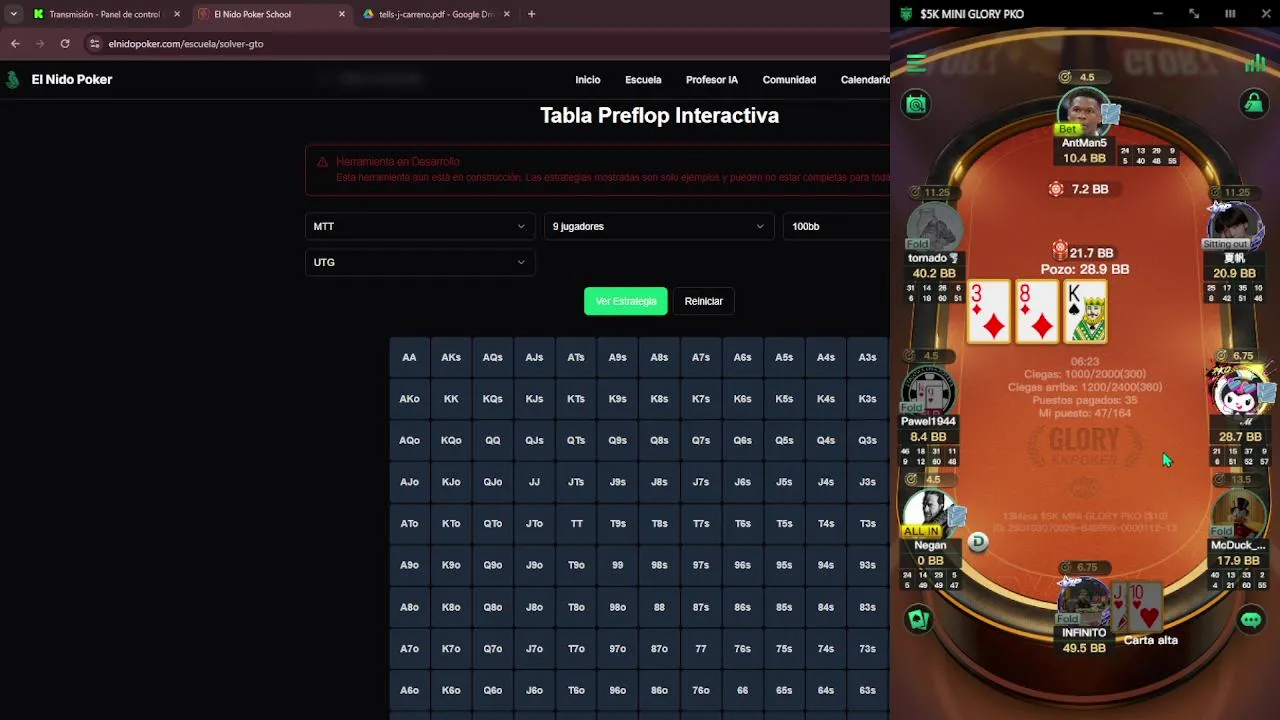
Task: Click the poker client shield logo
Action: pyautogui.click(x=906, y=14)
